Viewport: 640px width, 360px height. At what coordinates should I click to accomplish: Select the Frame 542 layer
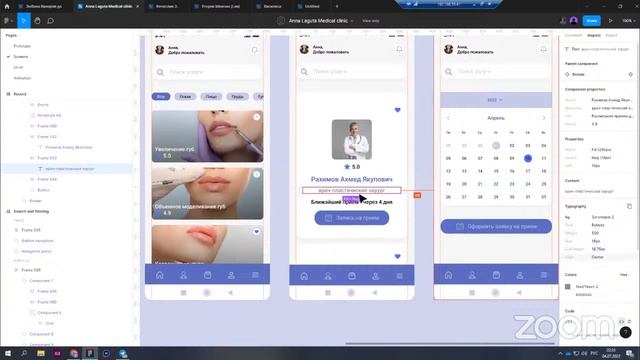(47, 137)
